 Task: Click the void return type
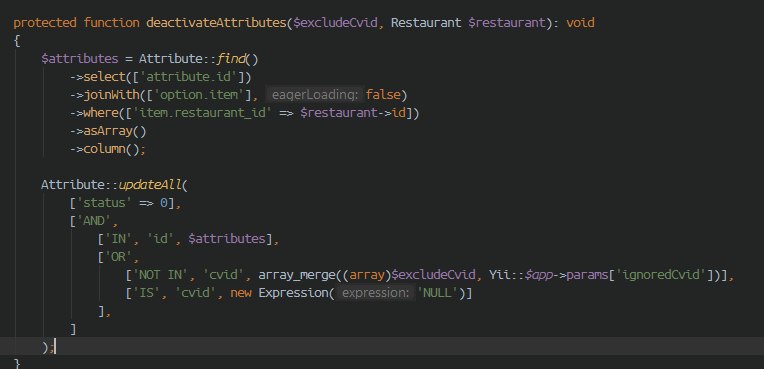click(580, 23)
